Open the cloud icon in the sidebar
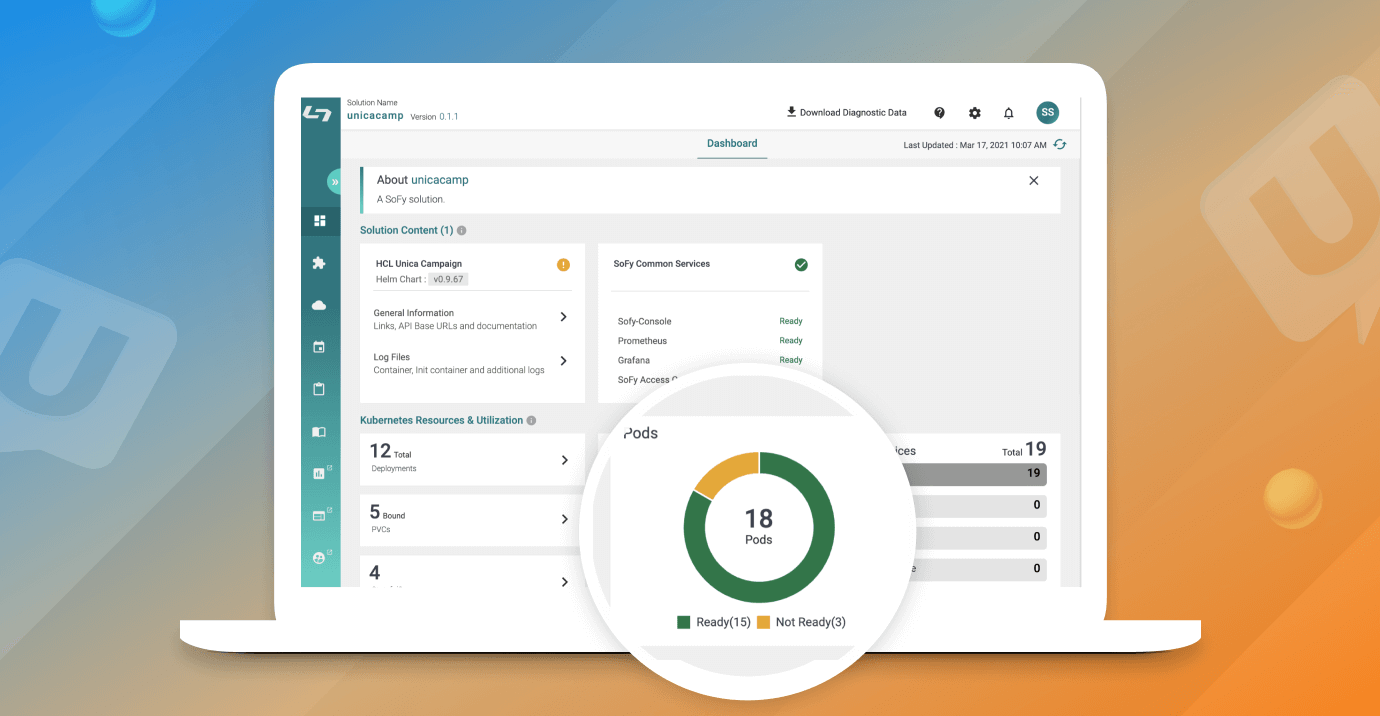Viewport: 1380px width, 716px height. point(319,305)
